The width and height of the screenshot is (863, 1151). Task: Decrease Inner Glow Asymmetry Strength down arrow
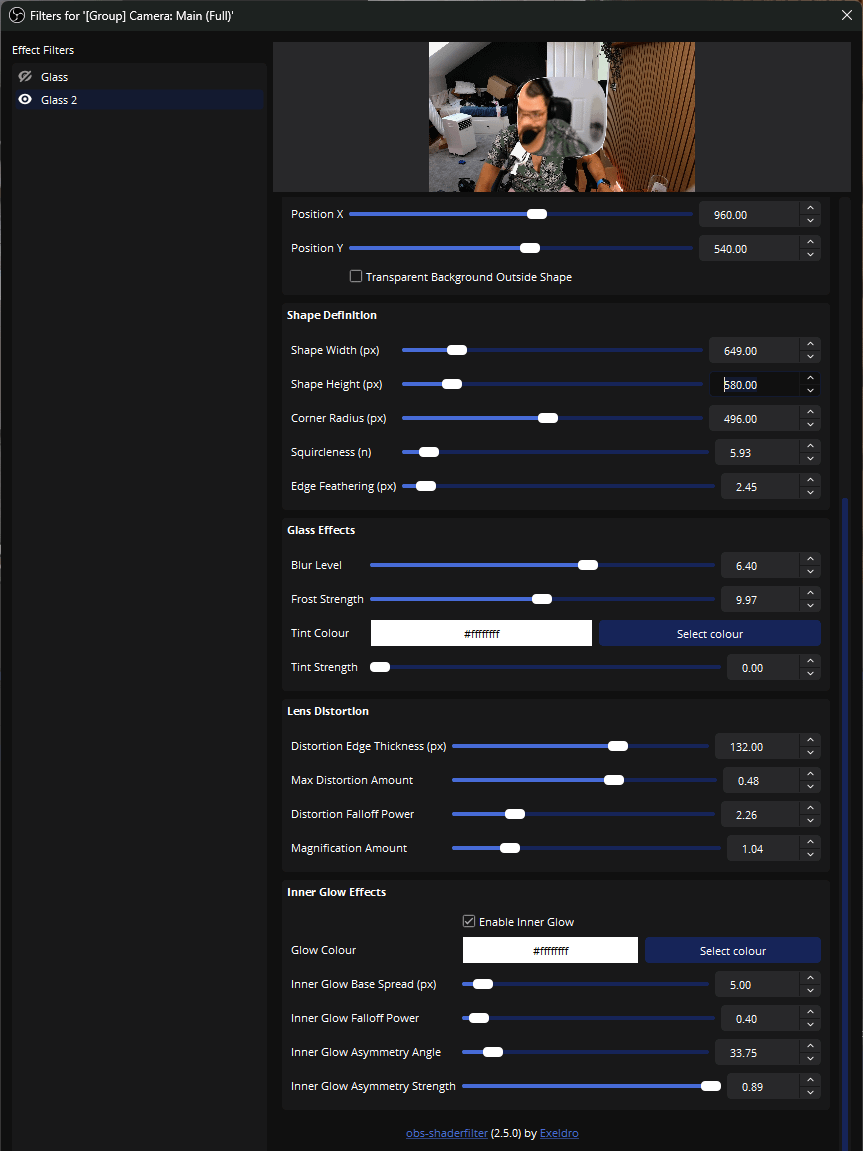810,1092
